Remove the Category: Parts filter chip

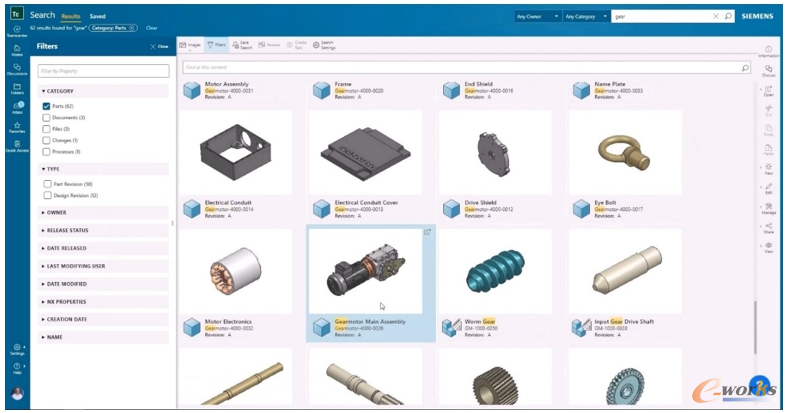(132, 28)
